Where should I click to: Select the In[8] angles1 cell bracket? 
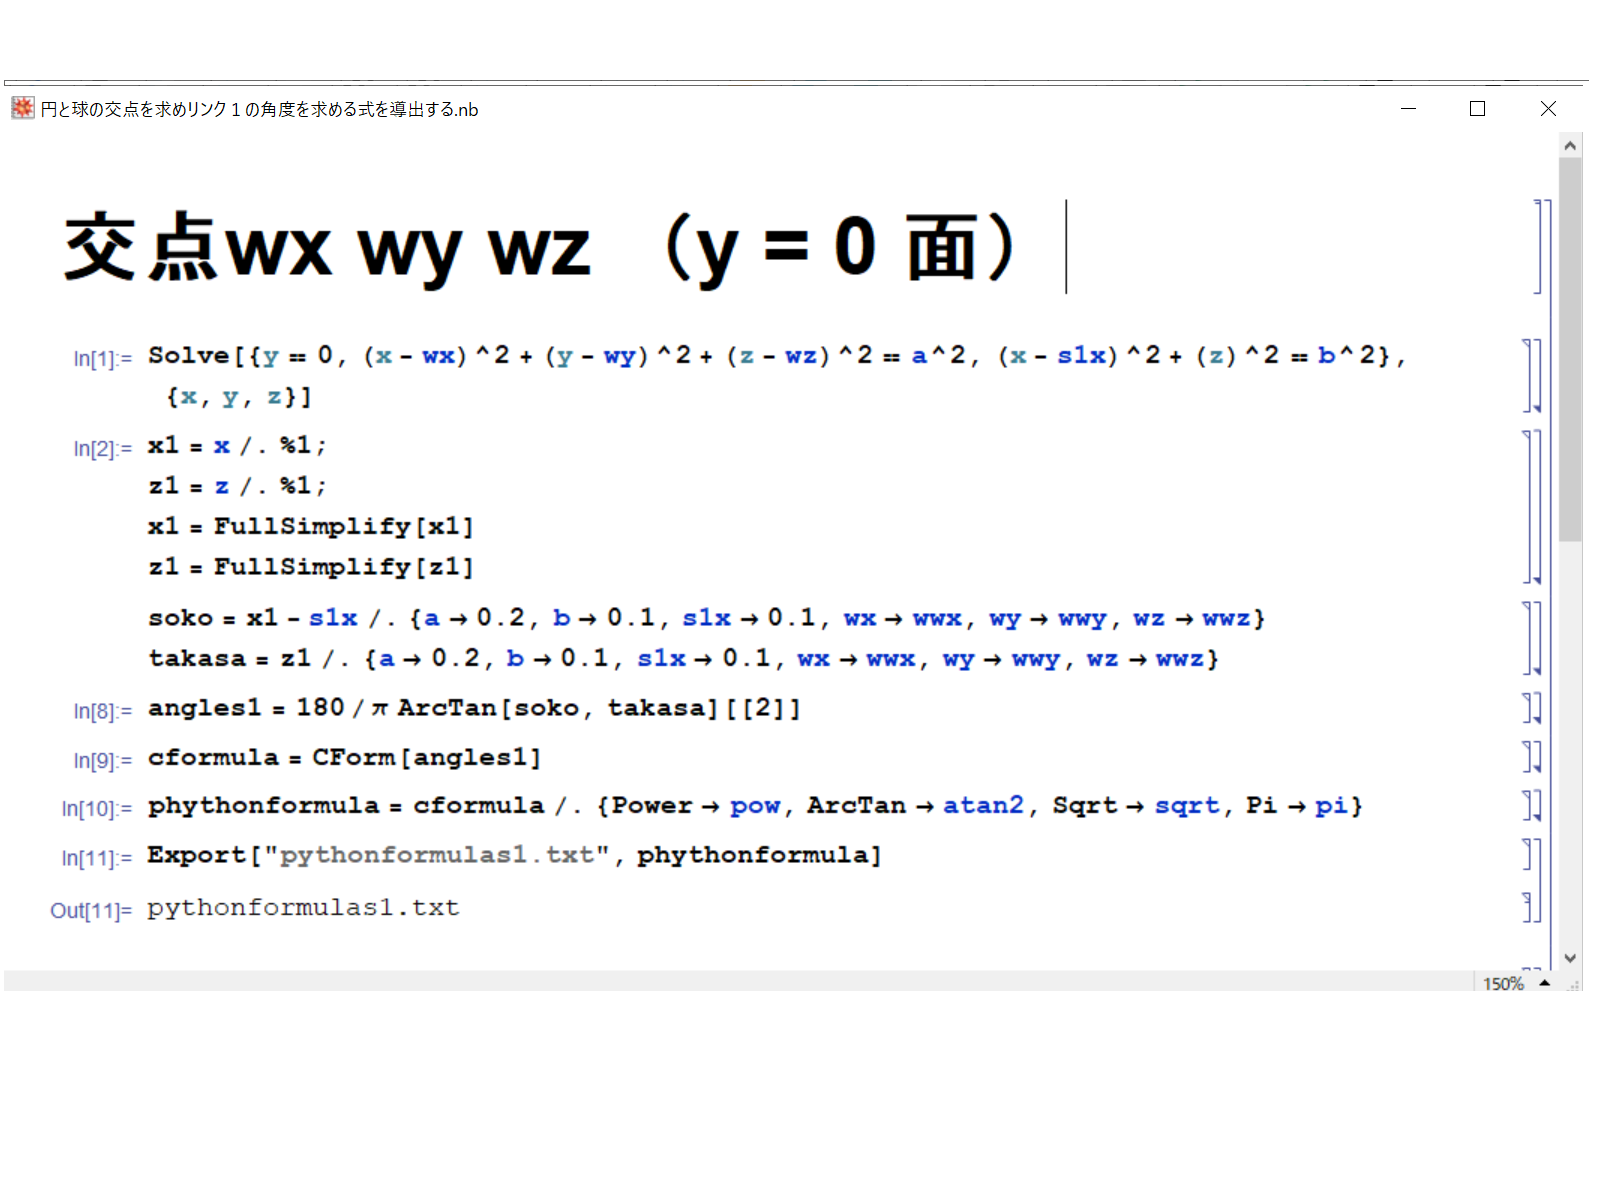[1533, 708]
